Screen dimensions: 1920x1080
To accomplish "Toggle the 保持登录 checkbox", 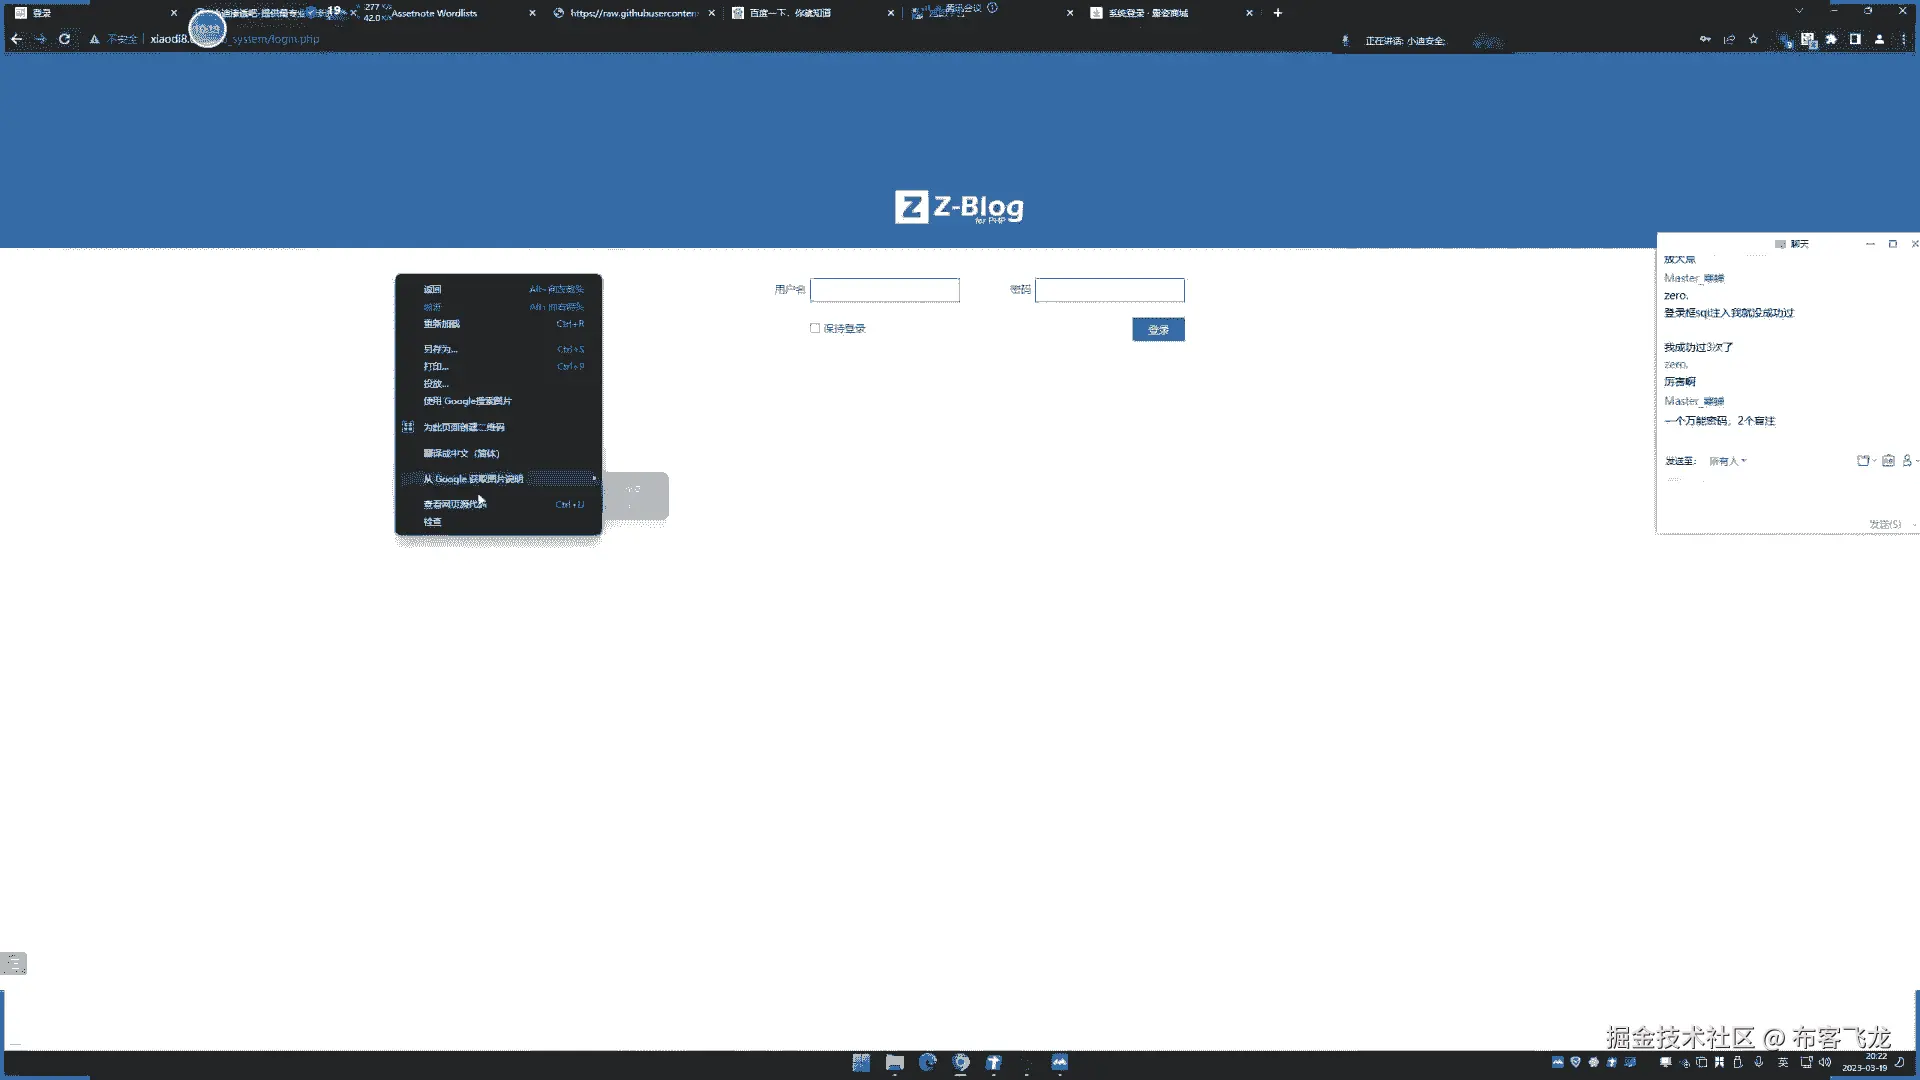I will pos(815,328).
